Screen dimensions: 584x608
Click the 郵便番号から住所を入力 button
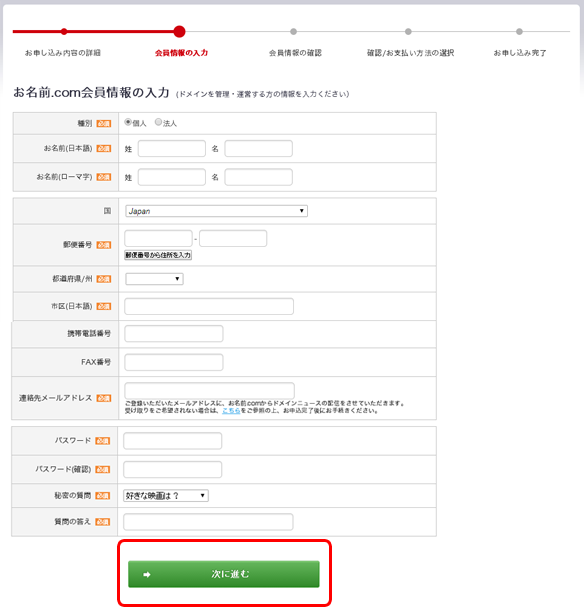(158, 255)
